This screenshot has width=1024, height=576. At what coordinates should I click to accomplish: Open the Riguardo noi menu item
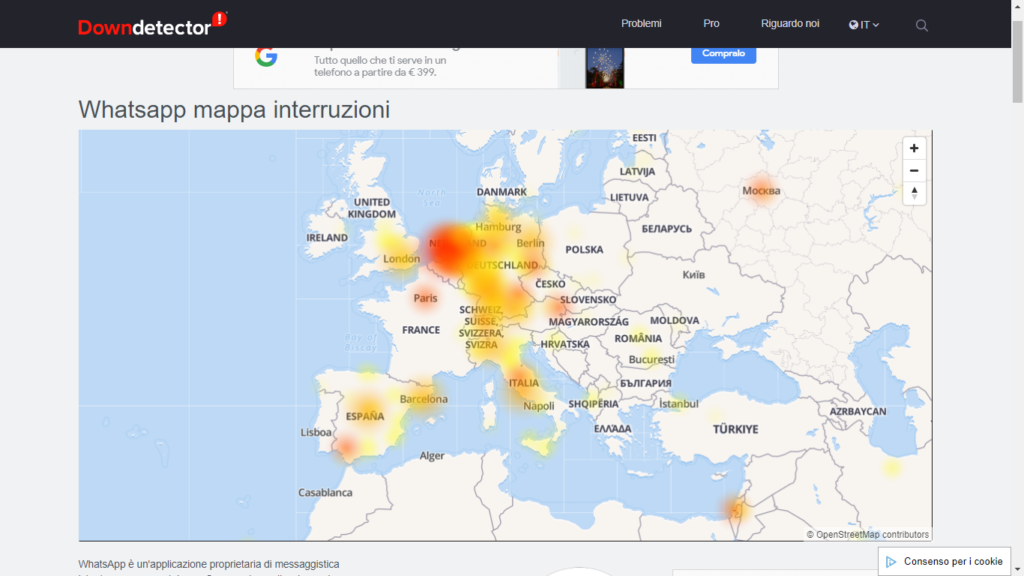coord(790,24)
